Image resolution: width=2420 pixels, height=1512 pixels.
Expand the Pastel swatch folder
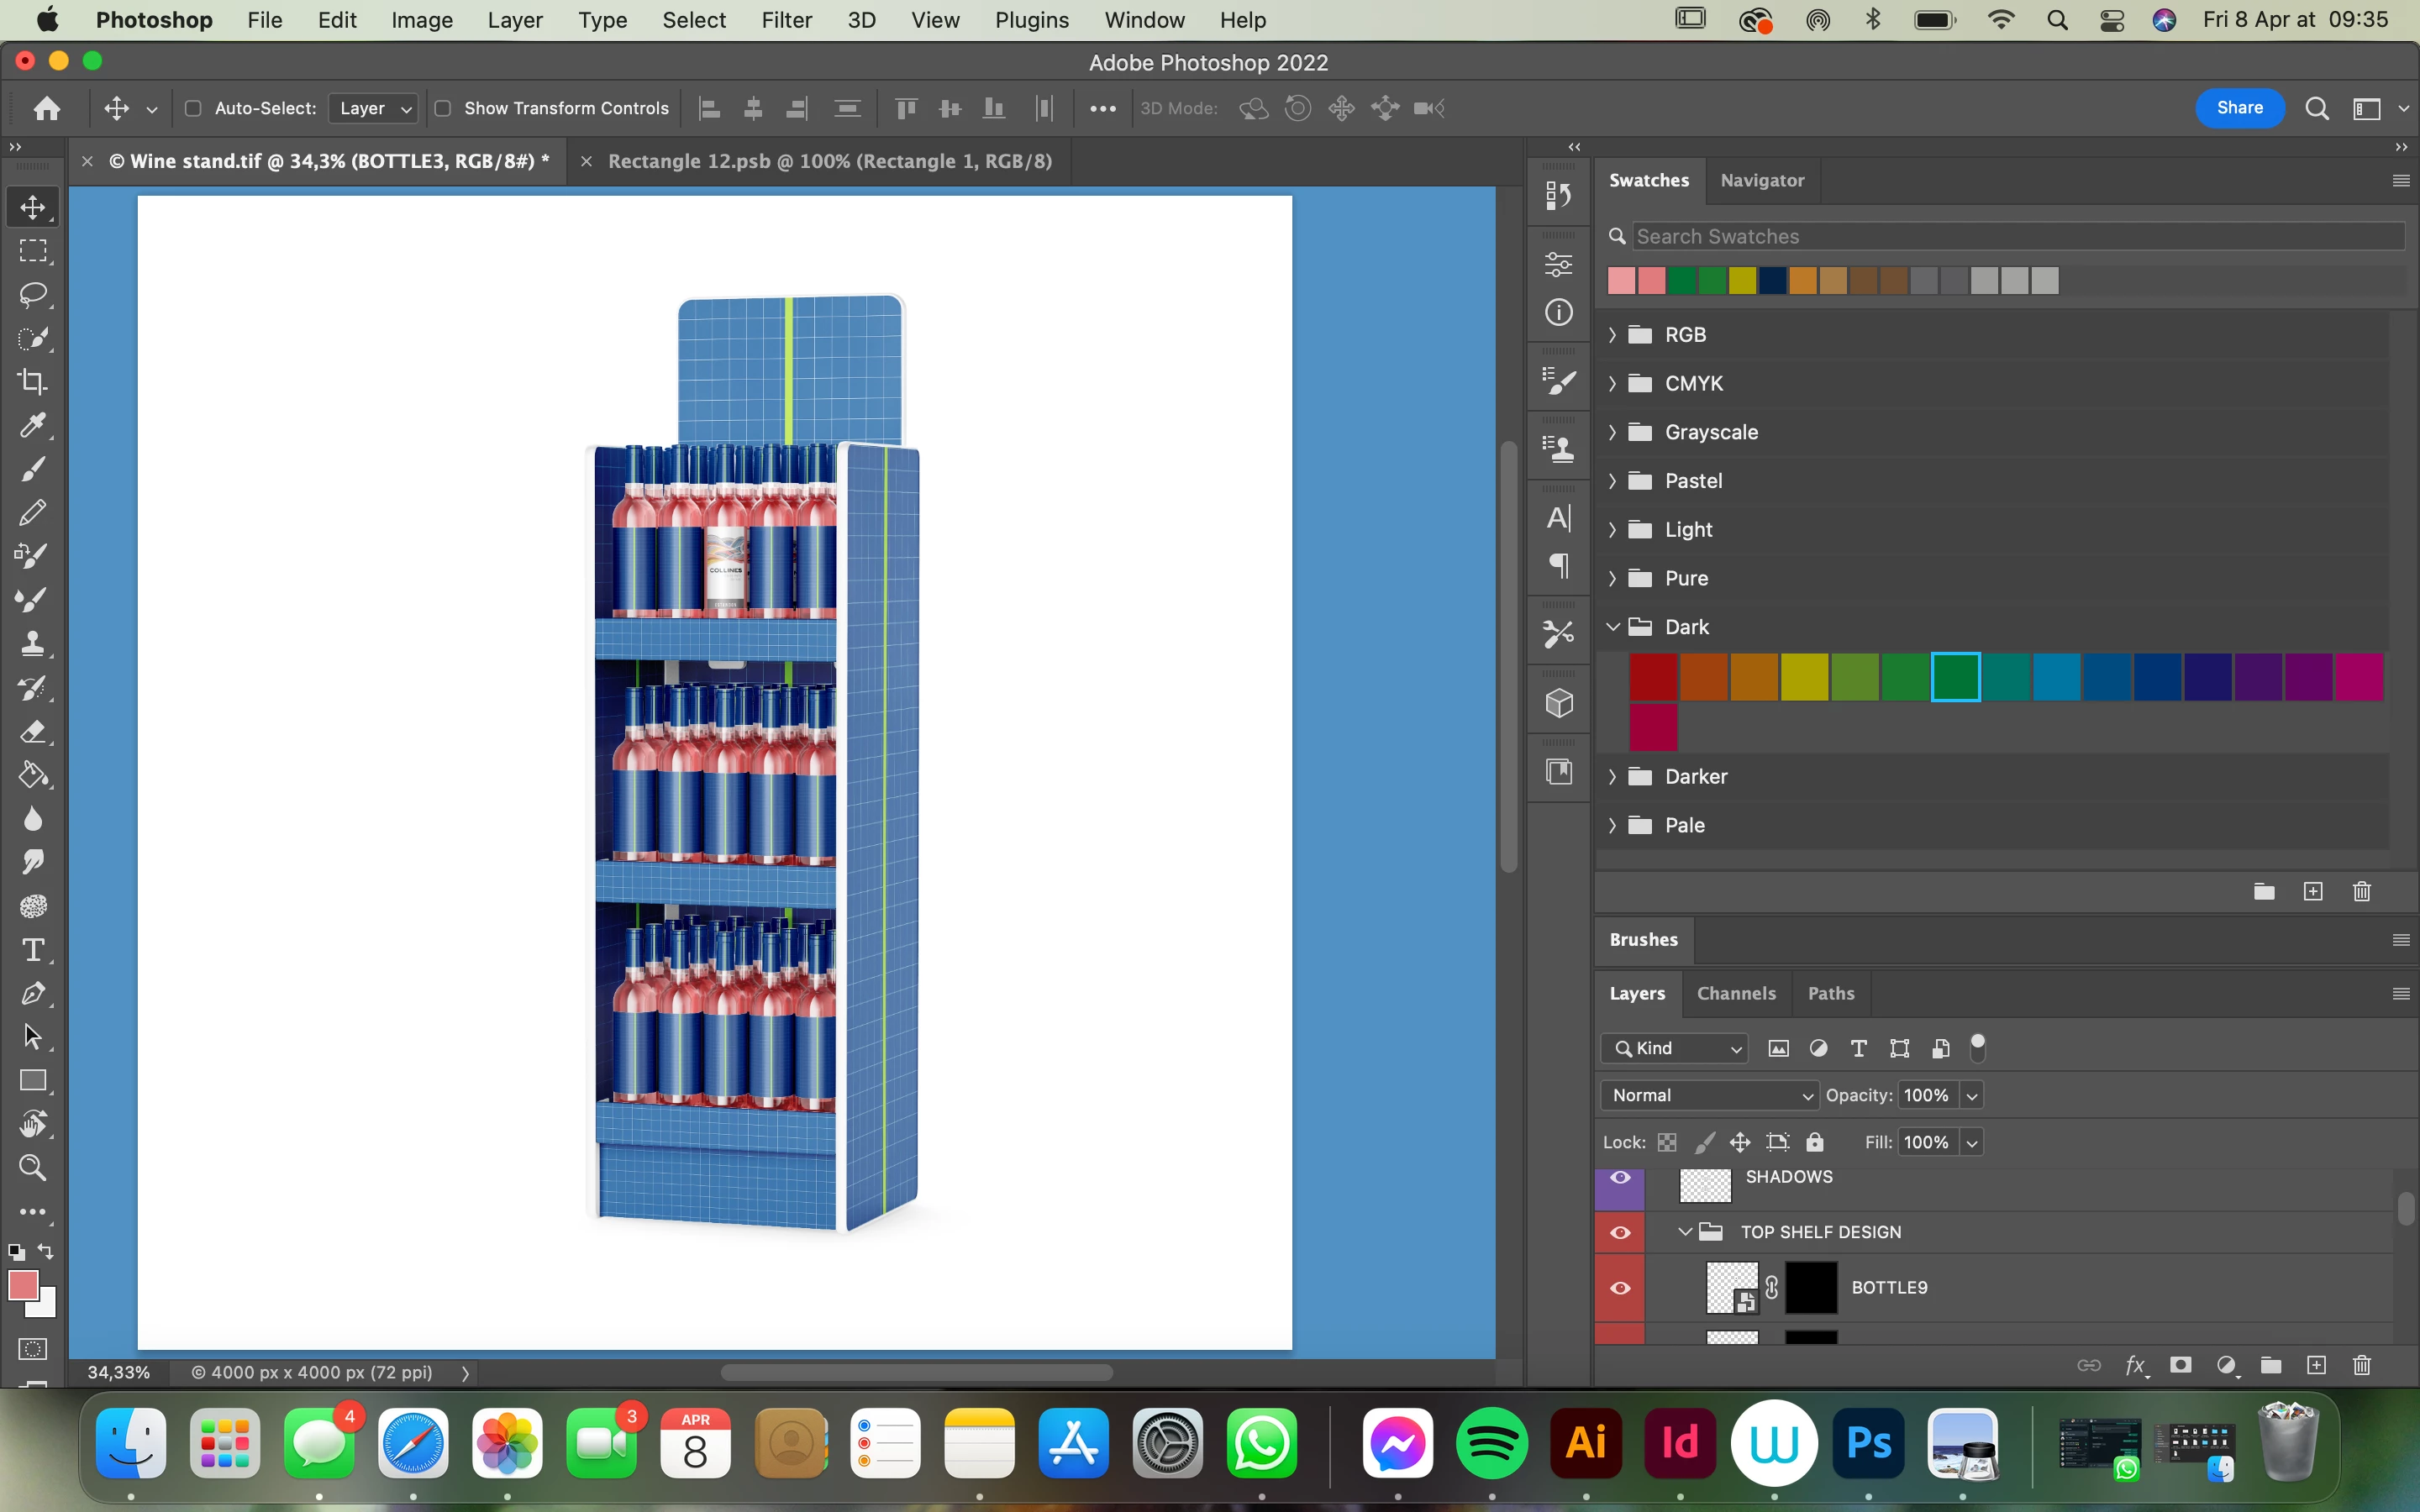[x=1612, y=481]
